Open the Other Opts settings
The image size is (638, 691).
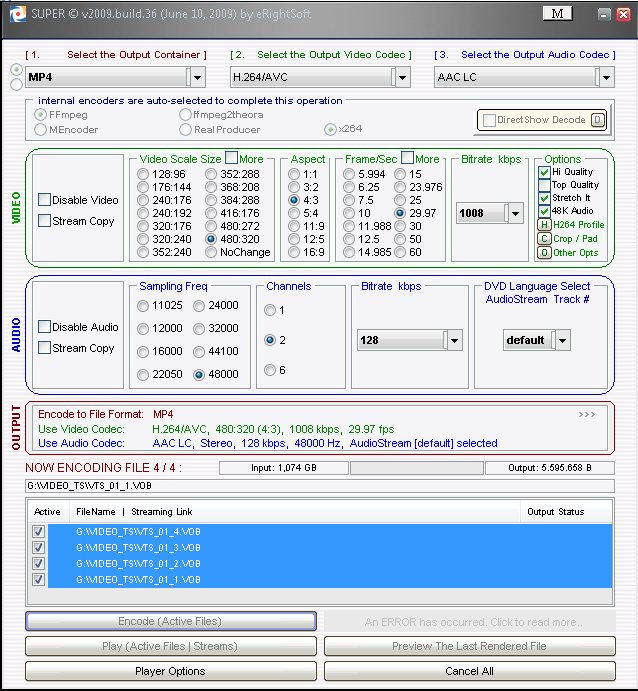pyautogui.click(x=545, y=252)
